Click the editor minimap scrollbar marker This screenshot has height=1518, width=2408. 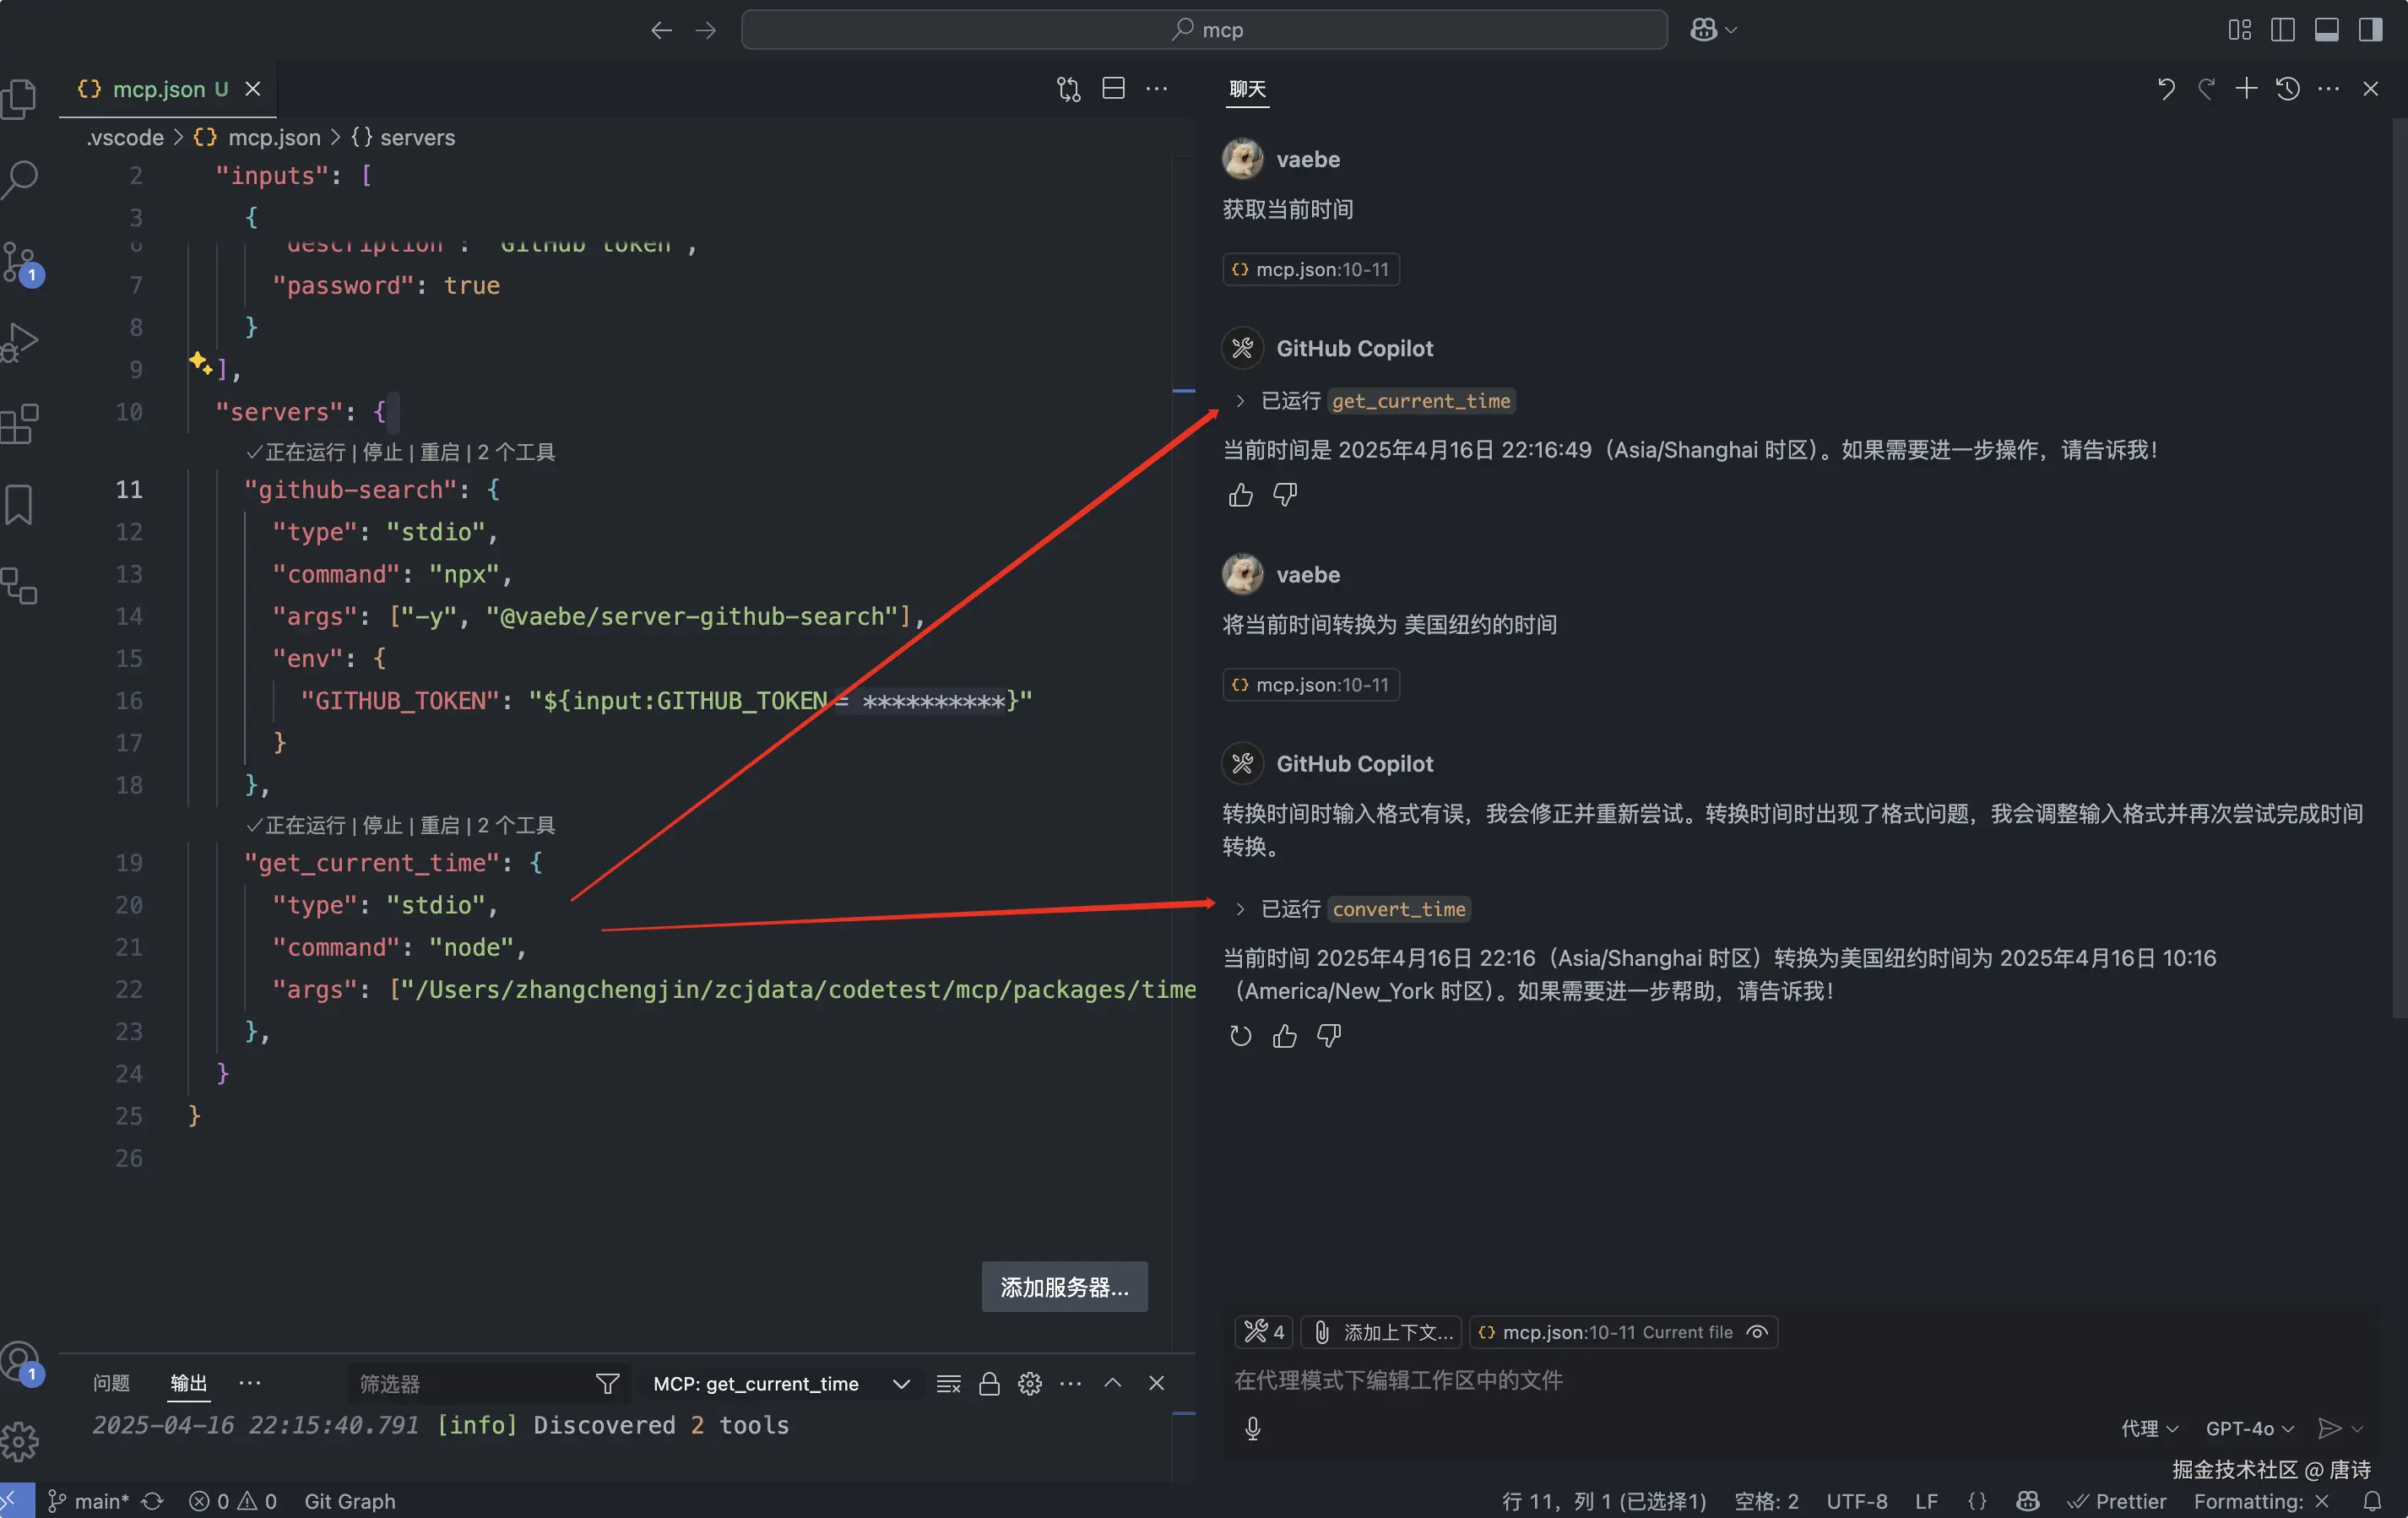pyautogui.click(x=1184, y=391)
